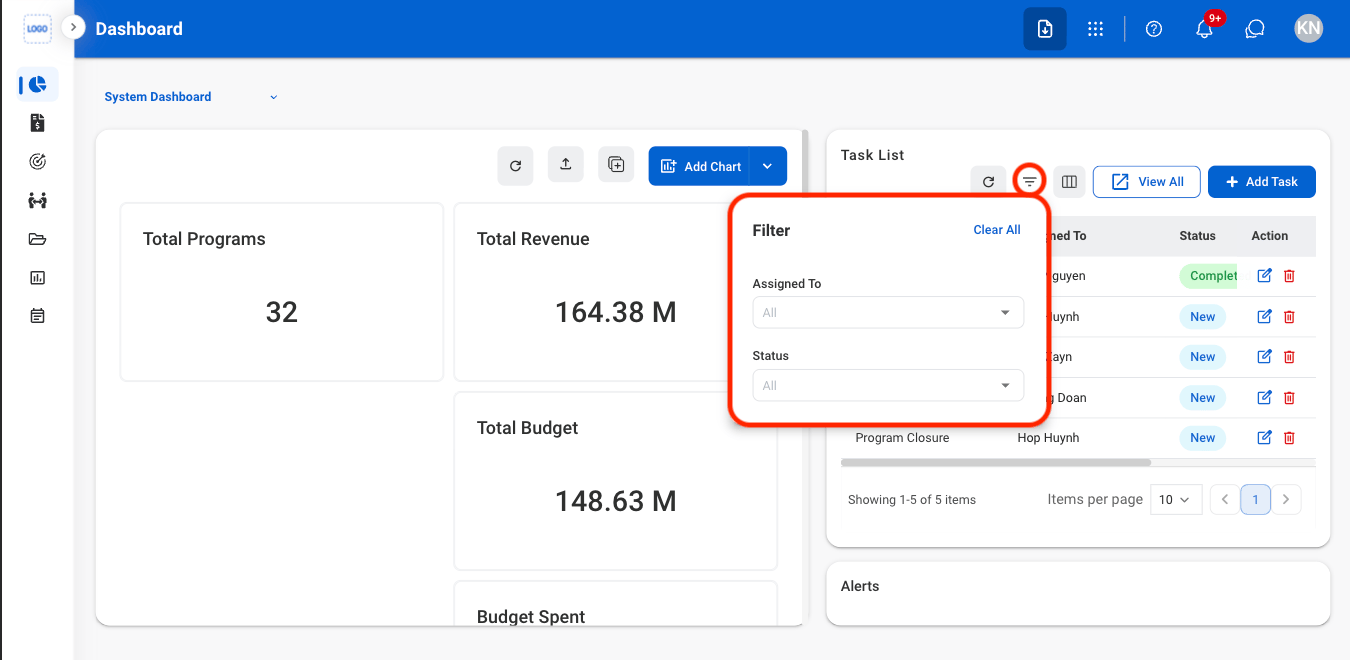Open the target goals sidebar icon
This screenshot has height=660, width=1350.
pyautogui.click(x=38, y=161)
